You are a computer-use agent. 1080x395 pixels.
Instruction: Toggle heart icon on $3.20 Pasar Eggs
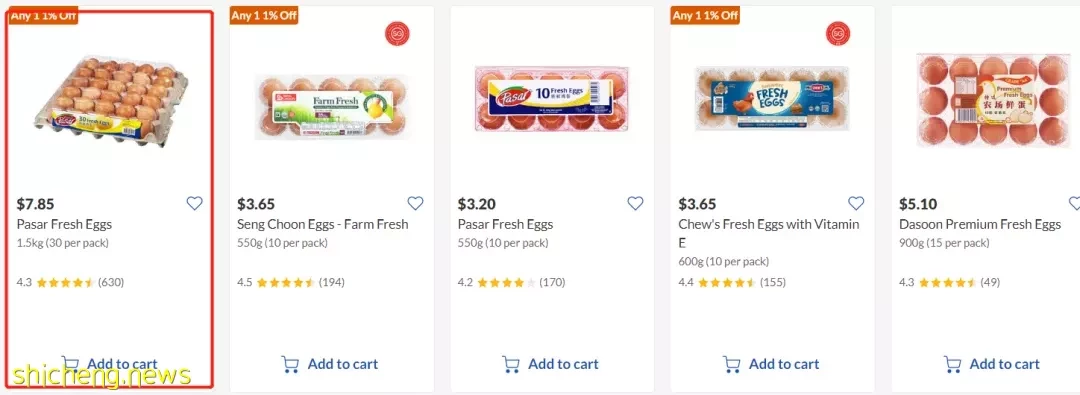point(635,203)
